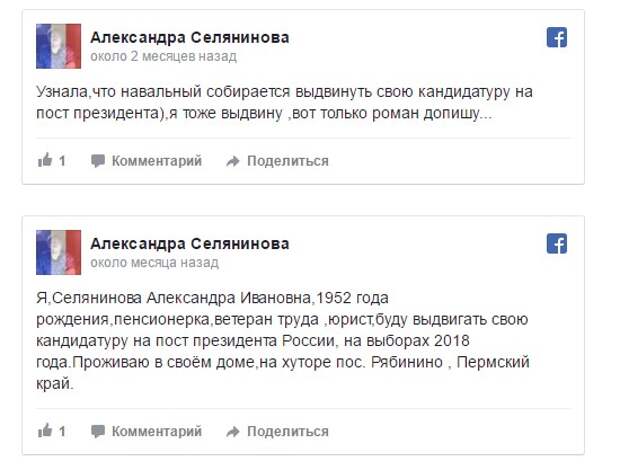The width and height of the screenshot is (620, 470).
Task: Click the share arrow icon on the first post
Action: (233, 161)
